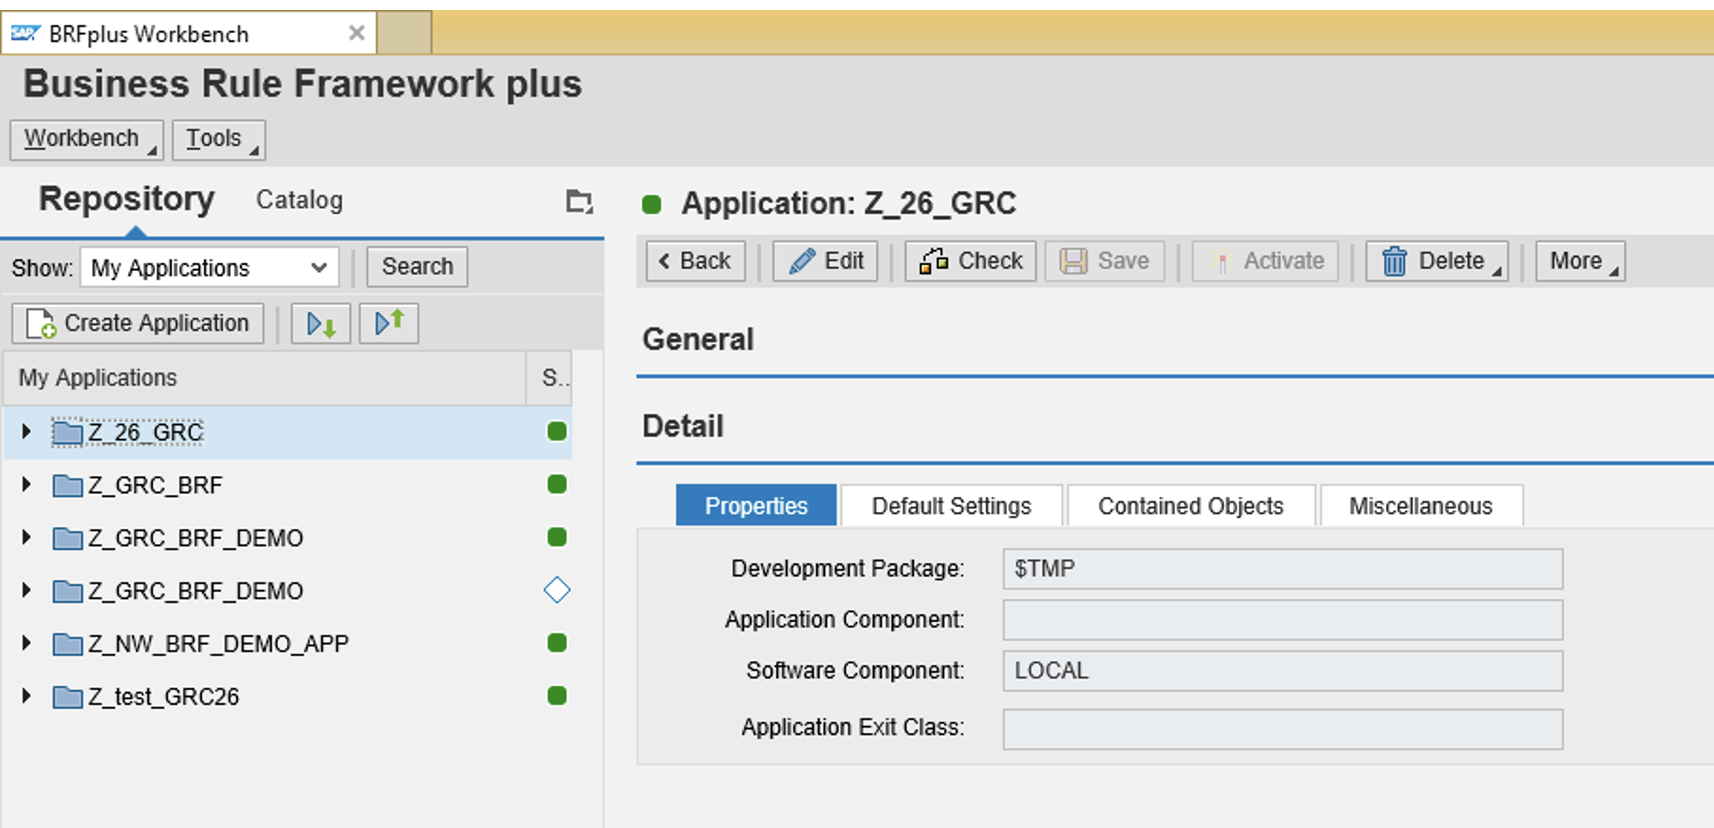Click the folder icon of Z_NW_BRF_DEMO_APP
Screen dimensions: 1714x828
tap(67, 644)
